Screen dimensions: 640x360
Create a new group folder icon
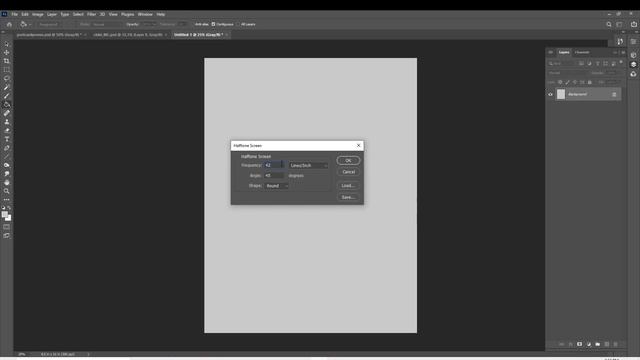point(598,344)
